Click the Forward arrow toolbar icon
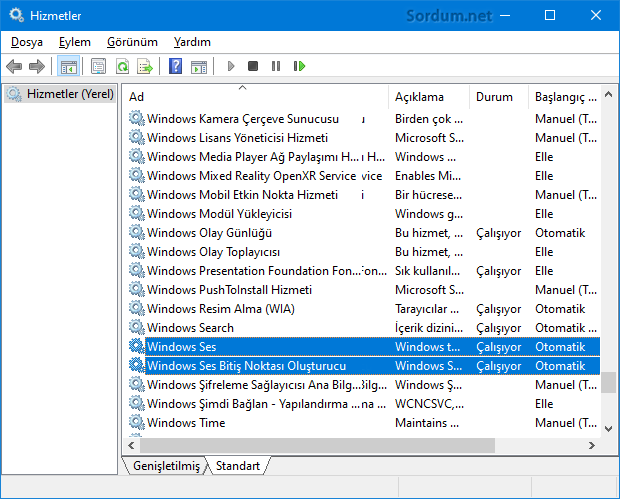This screenshot has height=499, width=620. pos(37,66)
